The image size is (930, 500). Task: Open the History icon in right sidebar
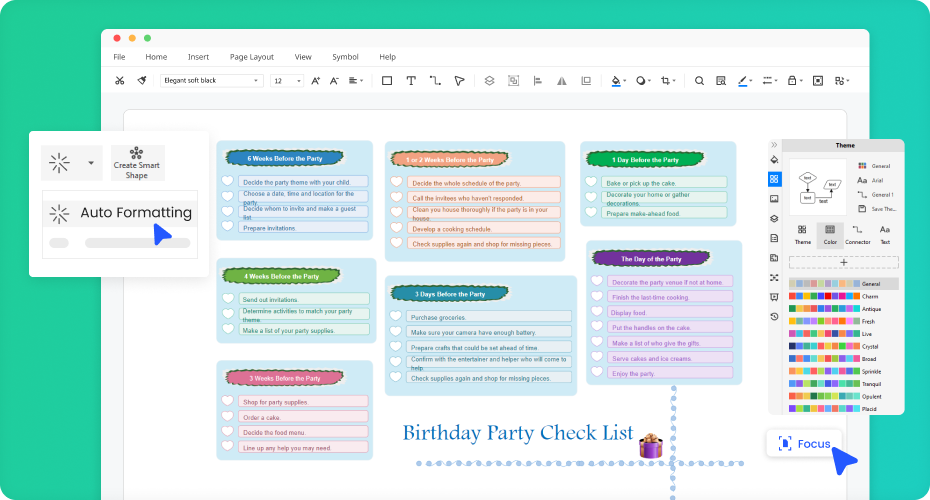[x=774, y=317]
